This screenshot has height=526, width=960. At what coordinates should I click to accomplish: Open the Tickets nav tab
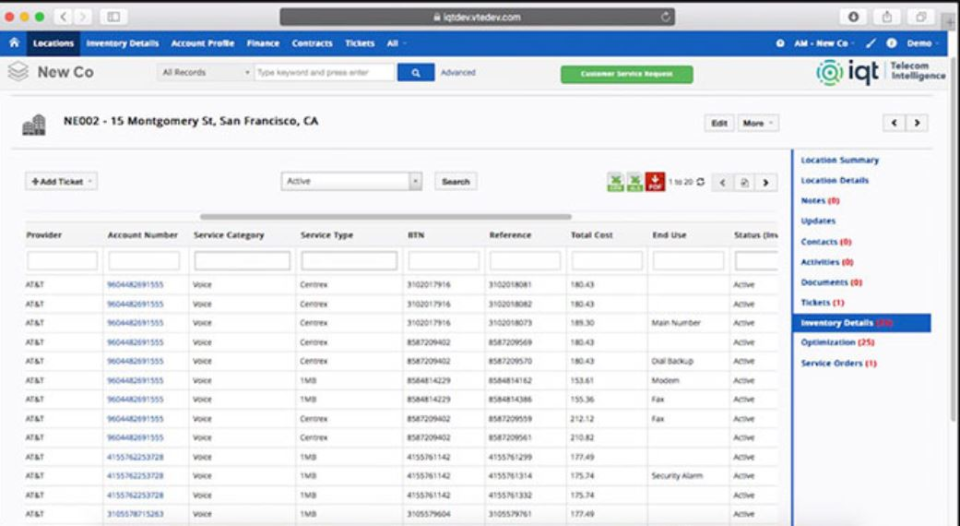click(x=360, y=43)
